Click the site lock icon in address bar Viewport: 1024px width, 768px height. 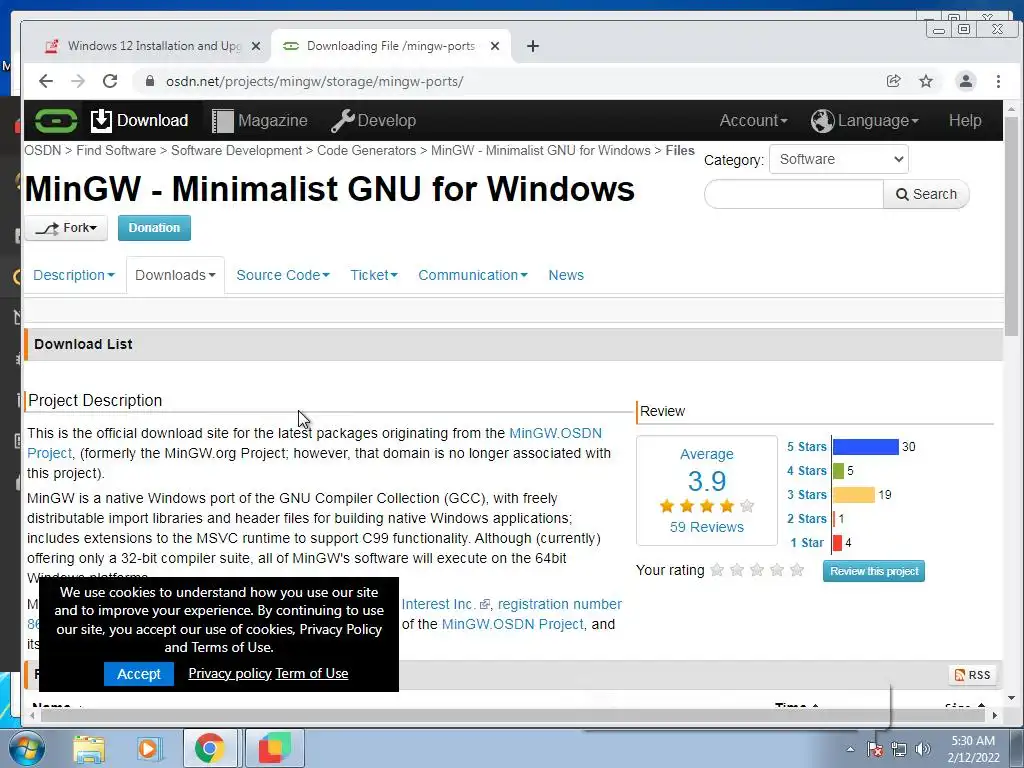(x=150, y=81)
